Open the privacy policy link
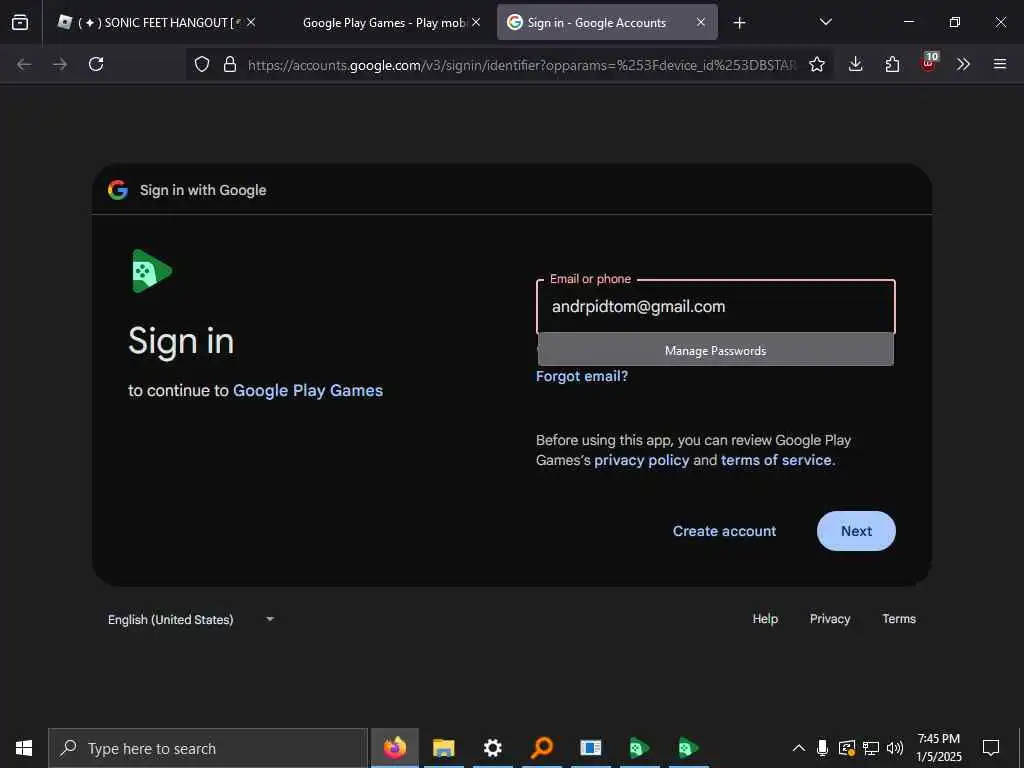 pyautogui.click(x=641, y=460)
